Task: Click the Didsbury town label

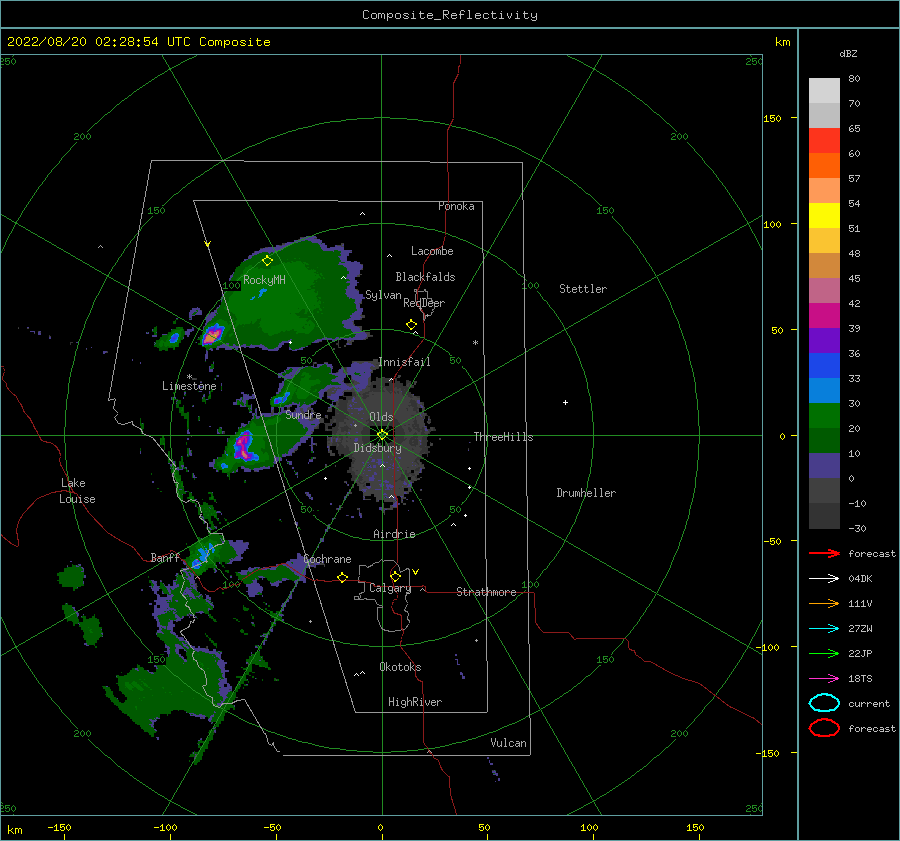Action: (x=377, y=448)
